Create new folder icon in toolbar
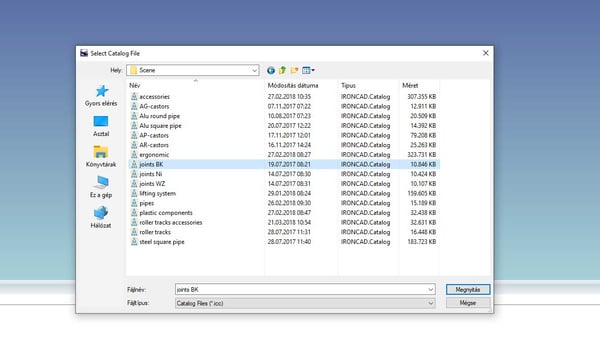Viewport: 600px width, 362px height. (x=294, y=70)
